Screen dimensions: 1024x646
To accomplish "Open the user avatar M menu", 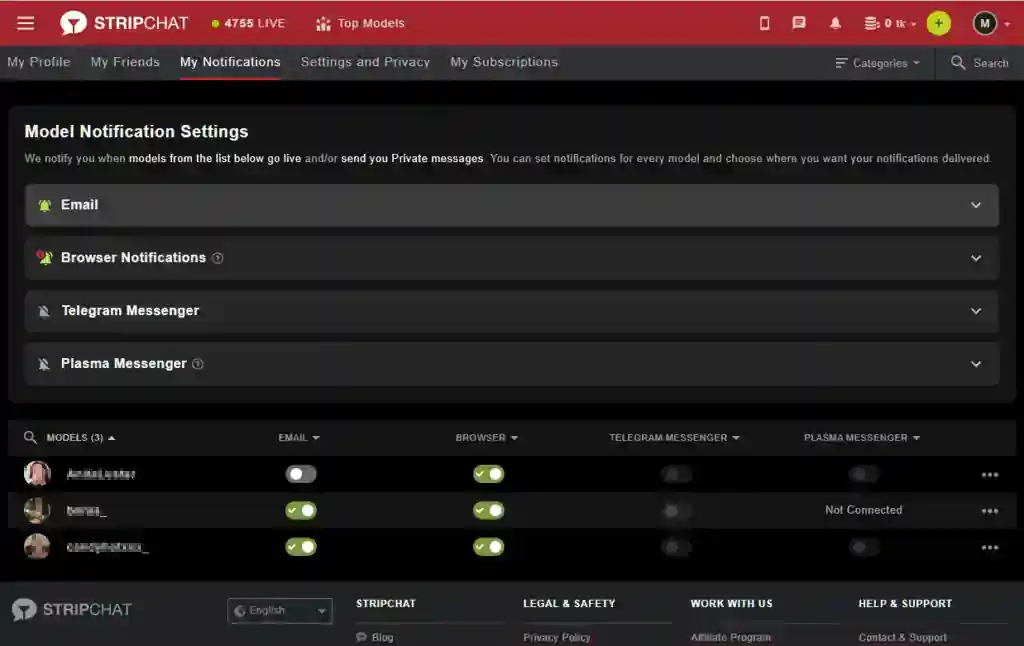I will pyautogui.click(x=985, y=24).
